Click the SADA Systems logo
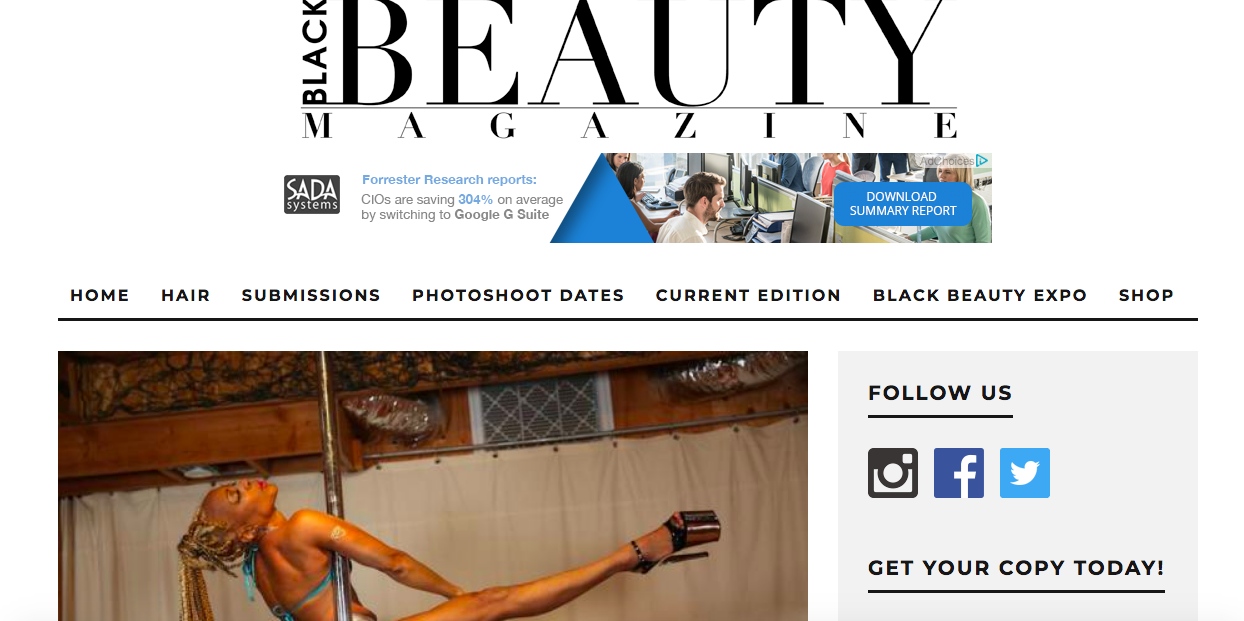This screenshot has height=621, width=1244. click(x=312, y=195)
